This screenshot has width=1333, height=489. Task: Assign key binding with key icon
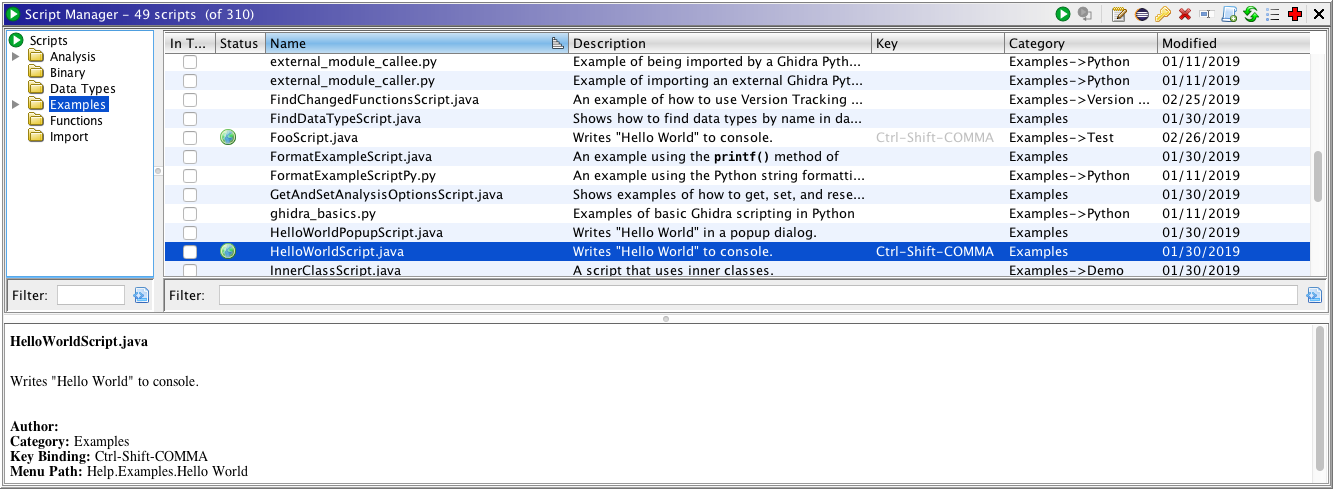(x=1162, y=14)
